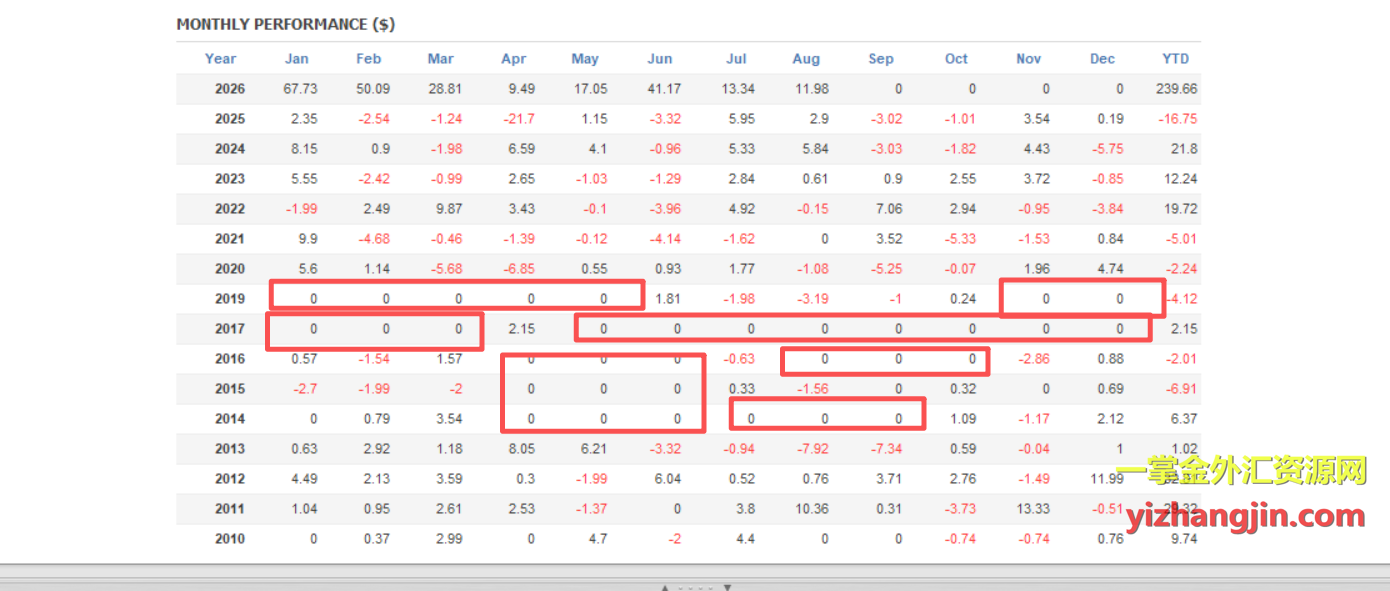Screen dimensions: 1390x591
Task: Click the 2019 row label
Action: (x=230, y=298)
